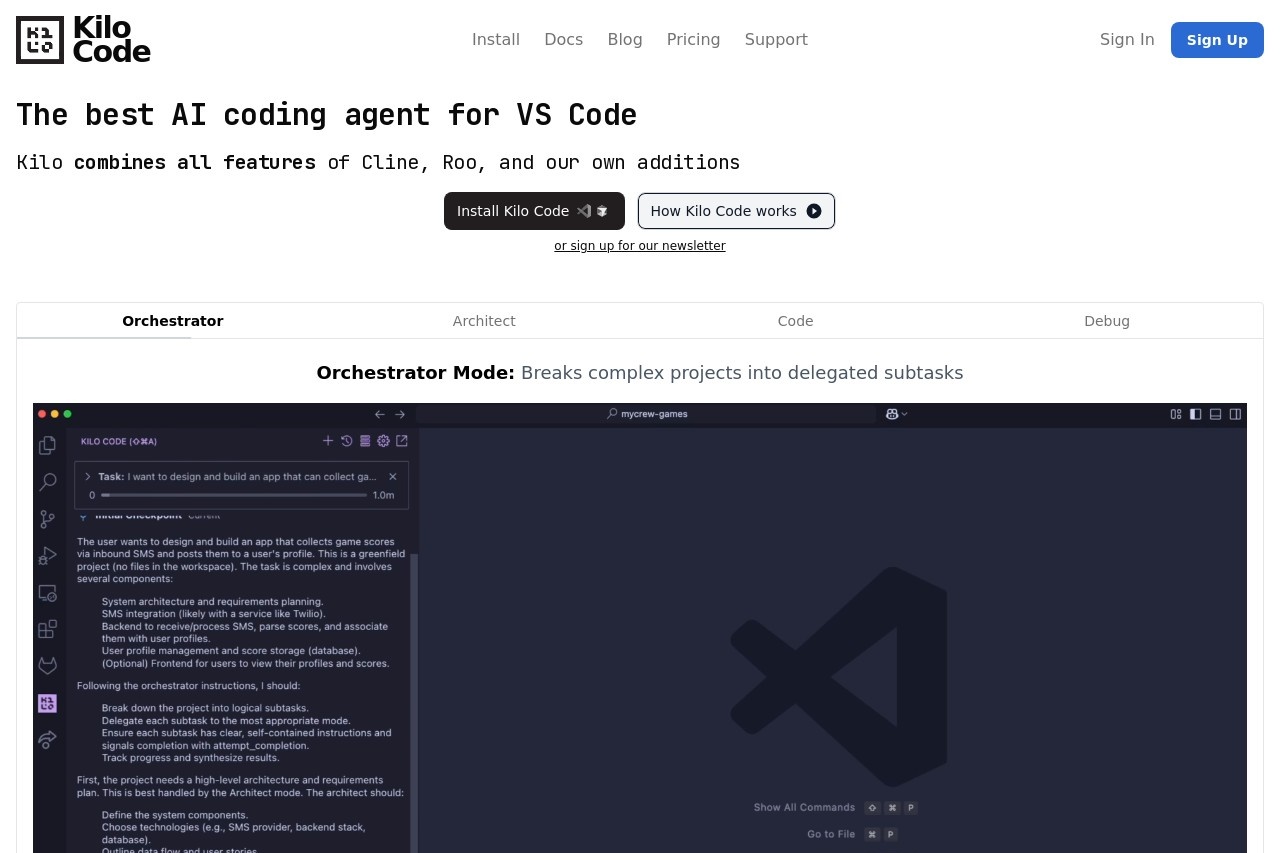
Task: Switch to the Debug tab
Action: 1107,321
